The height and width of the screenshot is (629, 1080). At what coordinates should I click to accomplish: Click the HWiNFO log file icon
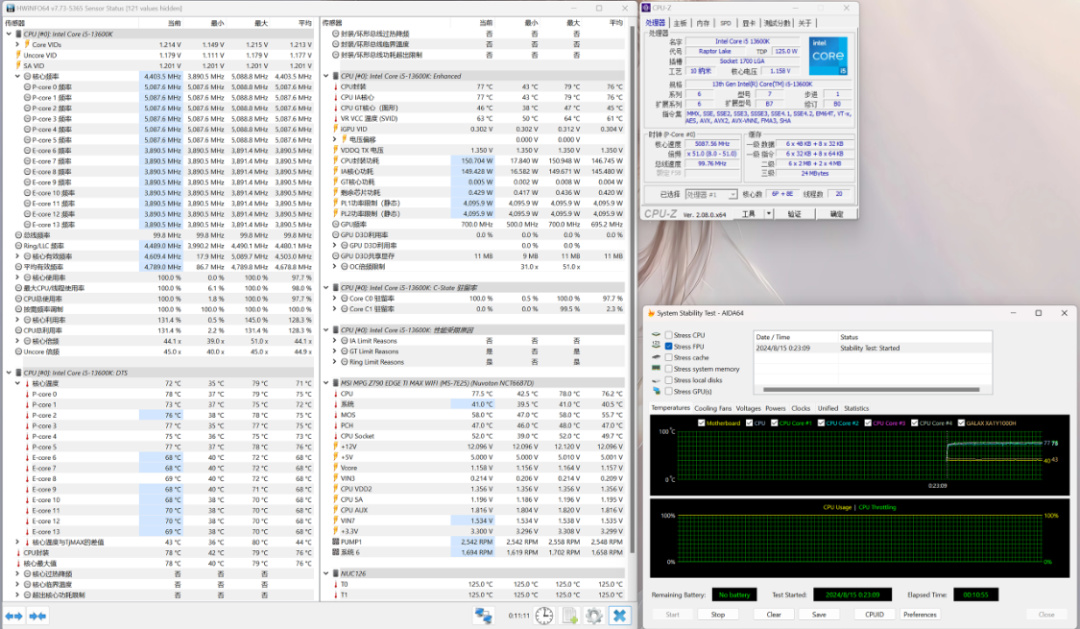[570, 616]
